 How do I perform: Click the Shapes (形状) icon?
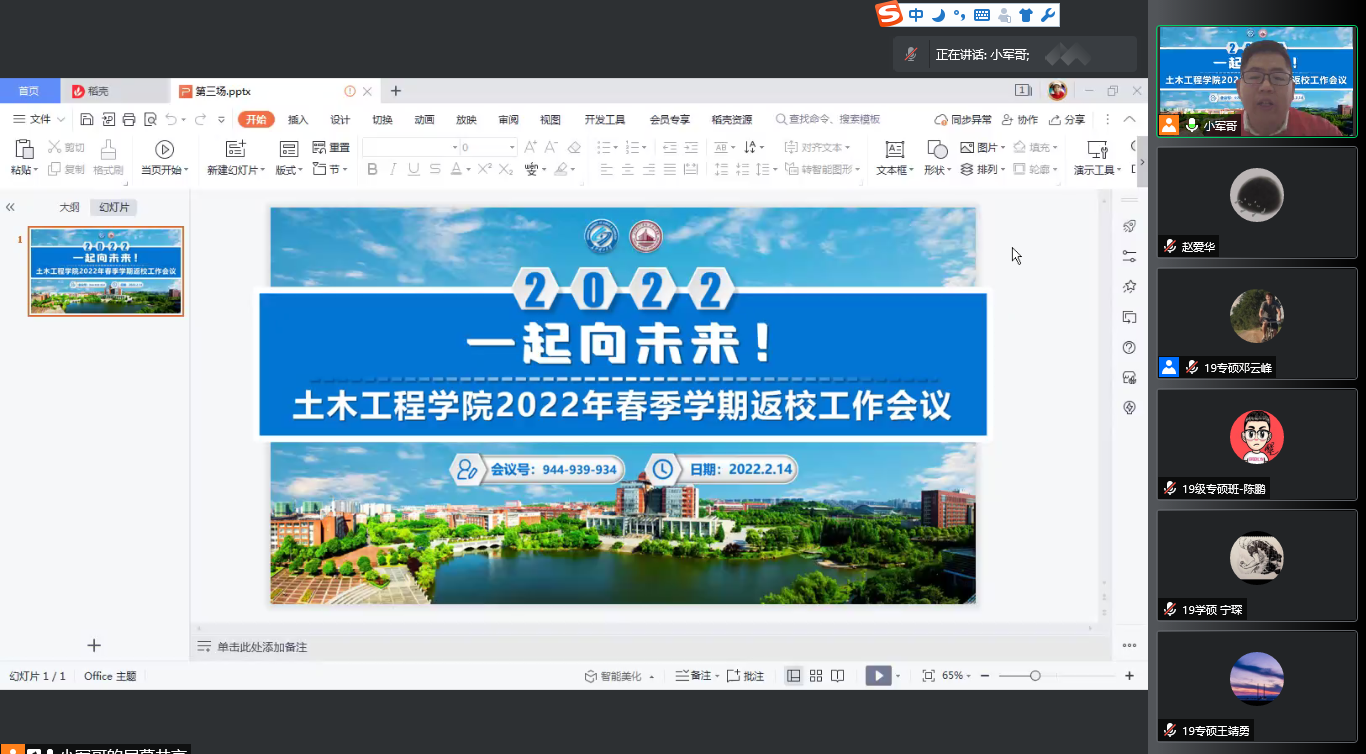pos(937,150)
